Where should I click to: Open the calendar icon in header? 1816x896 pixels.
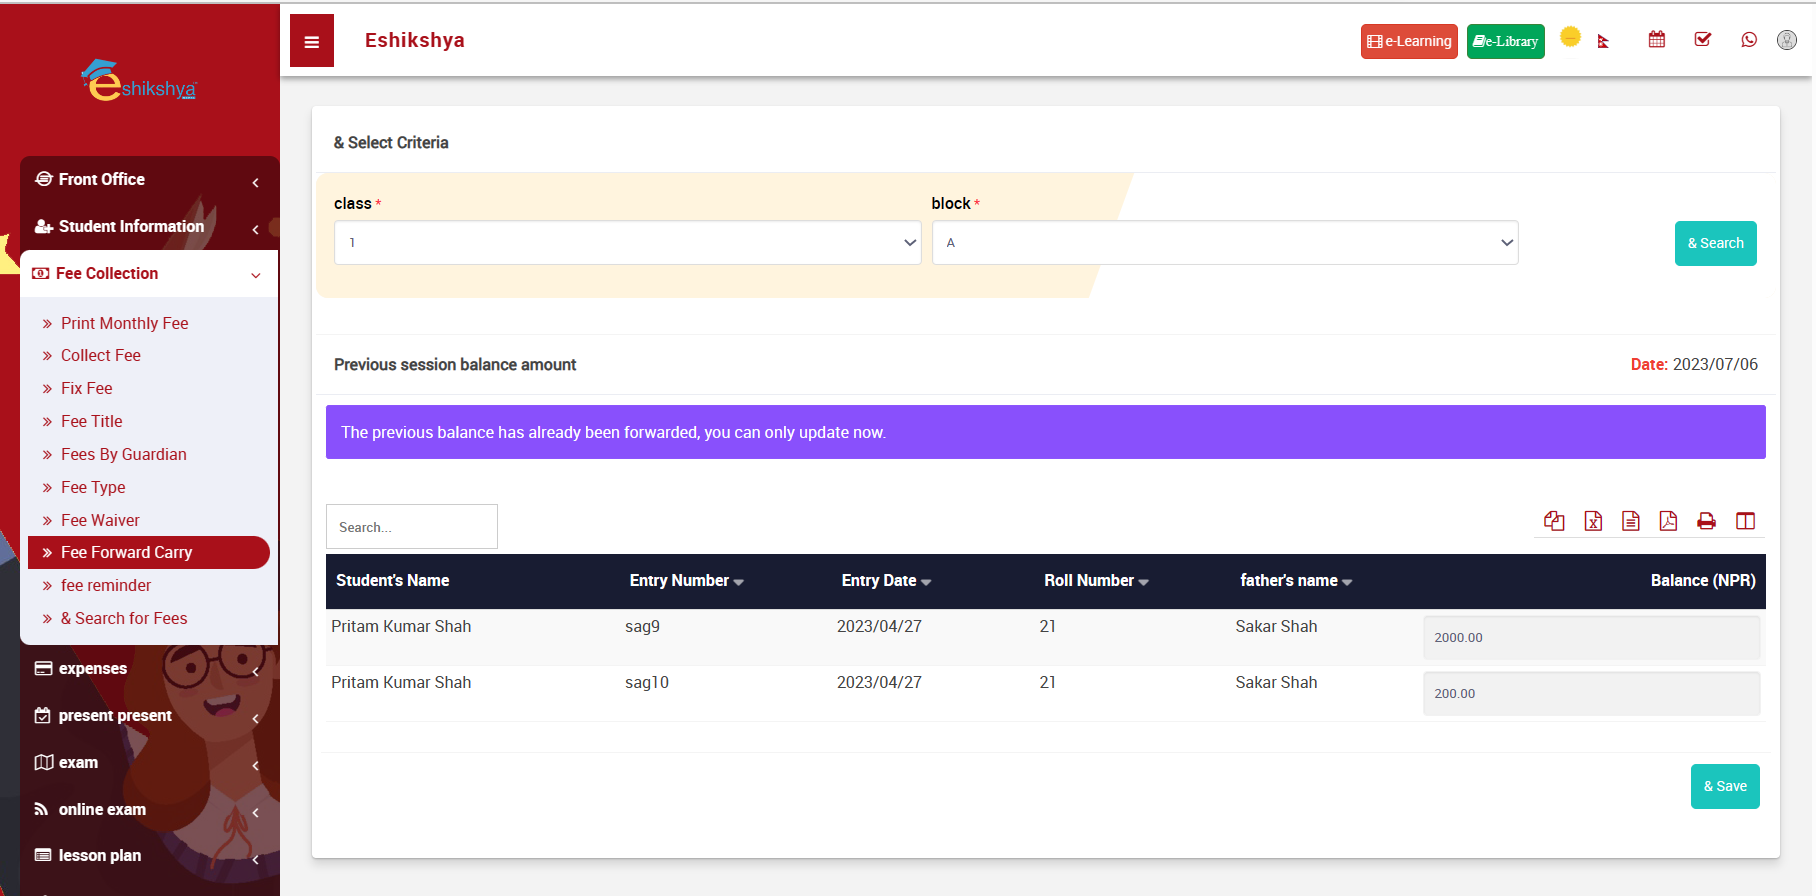[x=1657, y=40]
